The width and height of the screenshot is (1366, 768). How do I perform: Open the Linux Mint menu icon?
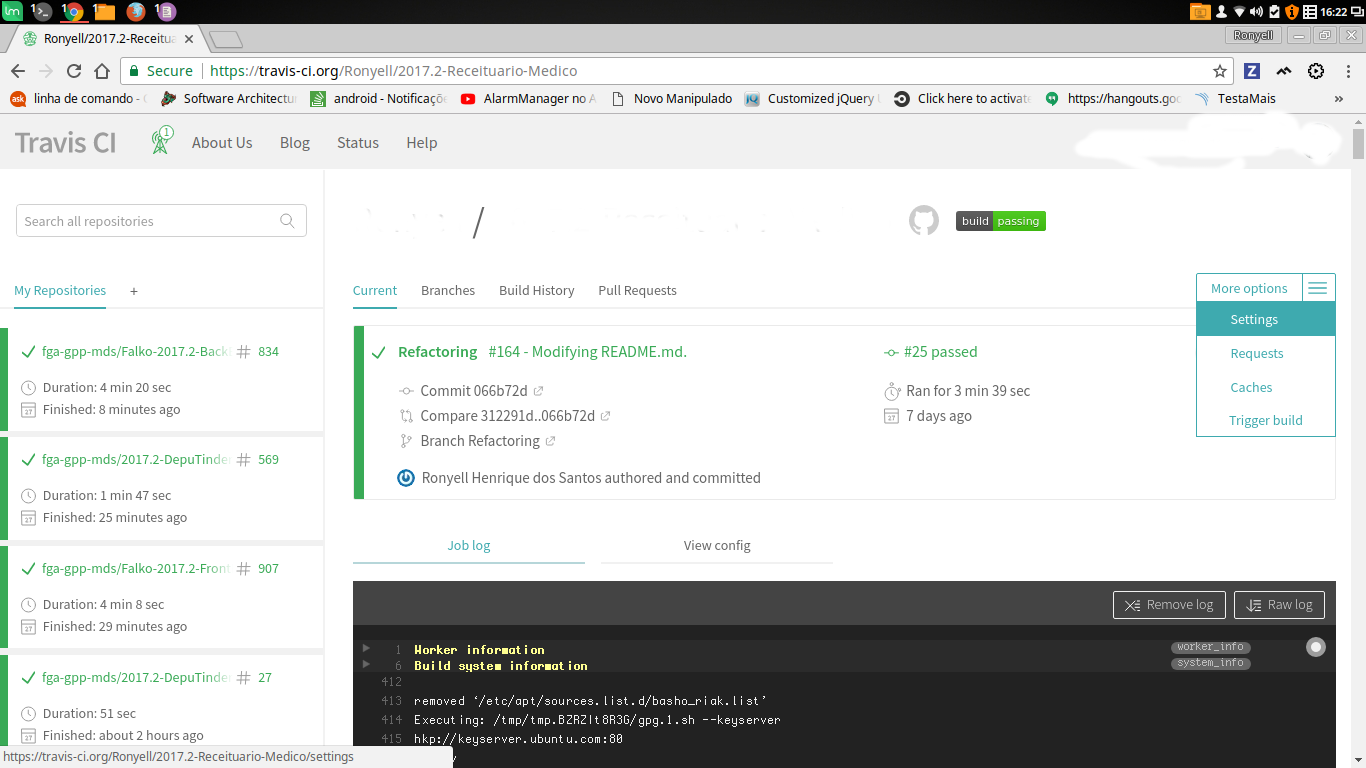[x=12, y=11]
